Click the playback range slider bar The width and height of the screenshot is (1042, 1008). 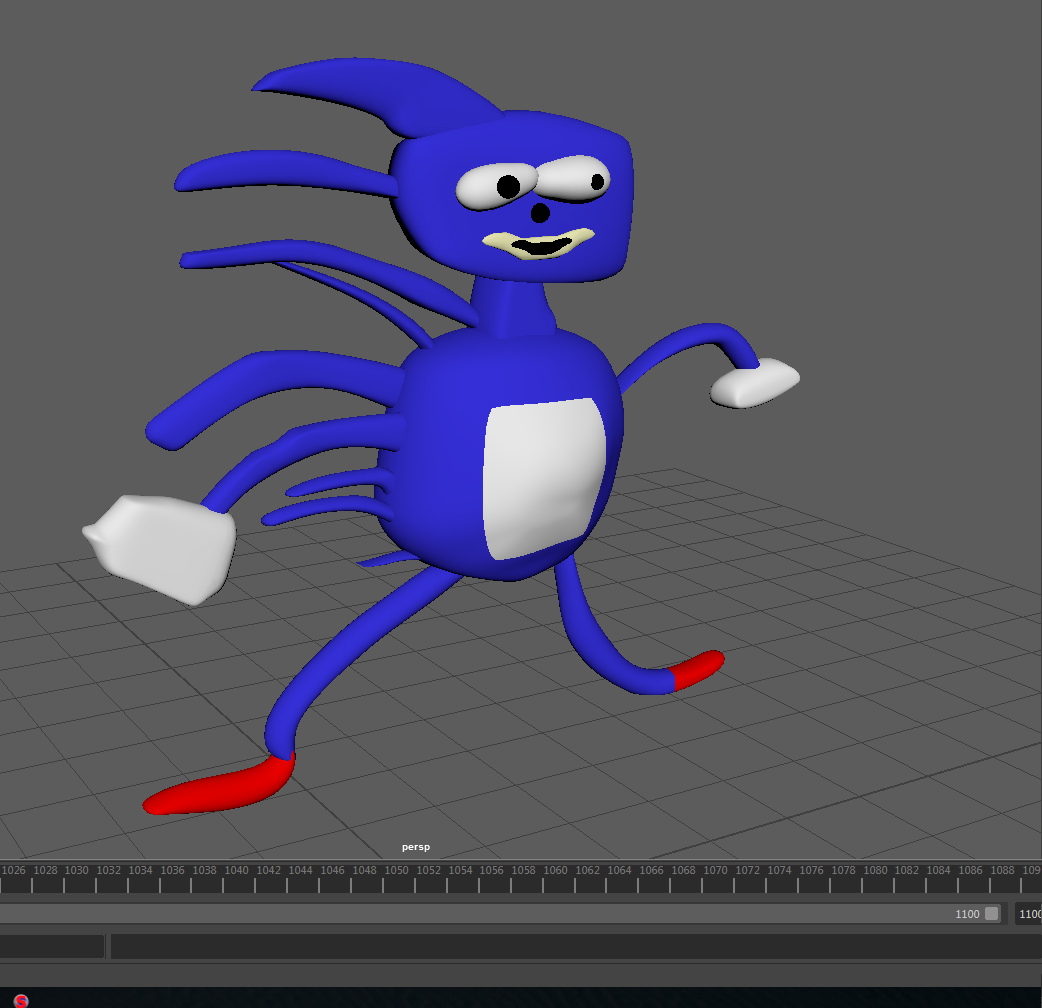click(500, 914)
